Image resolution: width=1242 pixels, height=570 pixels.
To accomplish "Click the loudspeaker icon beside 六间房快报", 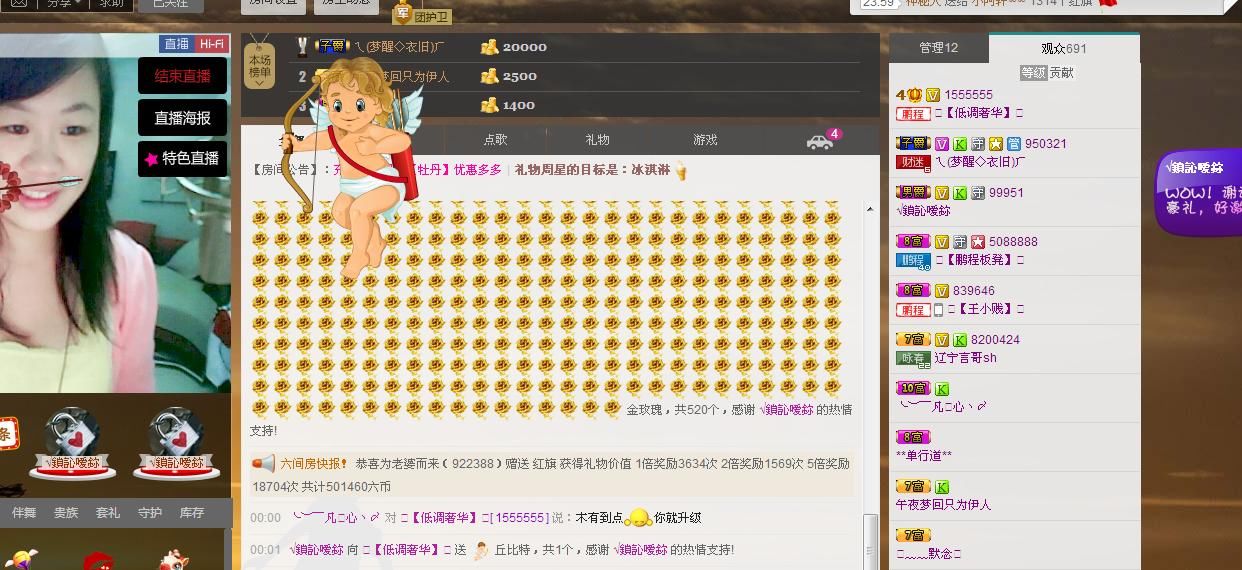I will 263,464.
